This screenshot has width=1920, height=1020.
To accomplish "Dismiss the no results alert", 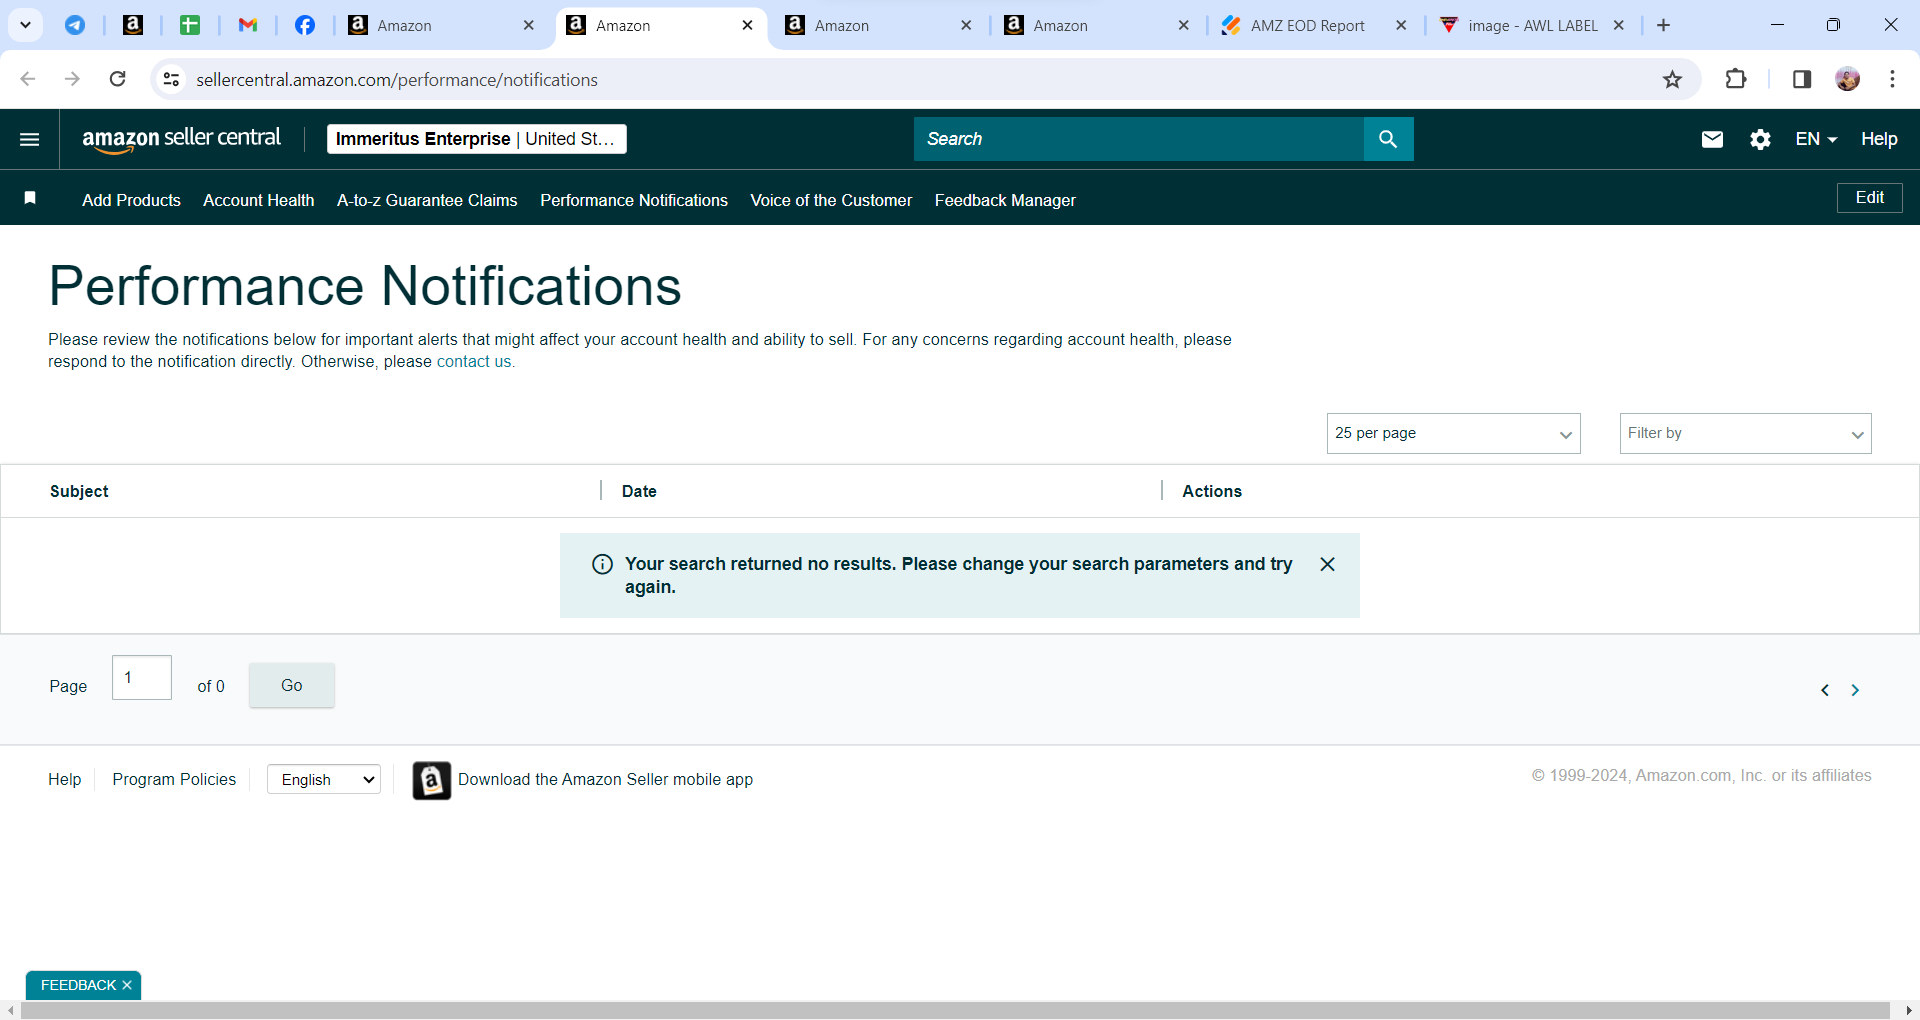I will (x=1327, y=564).
